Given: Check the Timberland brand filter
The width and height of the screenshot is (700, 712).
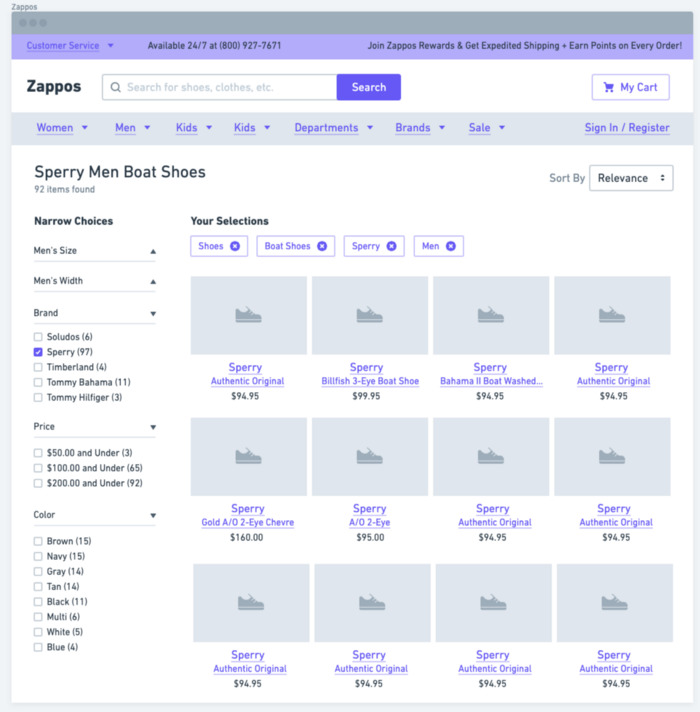Looking at the screenshot, I should pos(38,367).
